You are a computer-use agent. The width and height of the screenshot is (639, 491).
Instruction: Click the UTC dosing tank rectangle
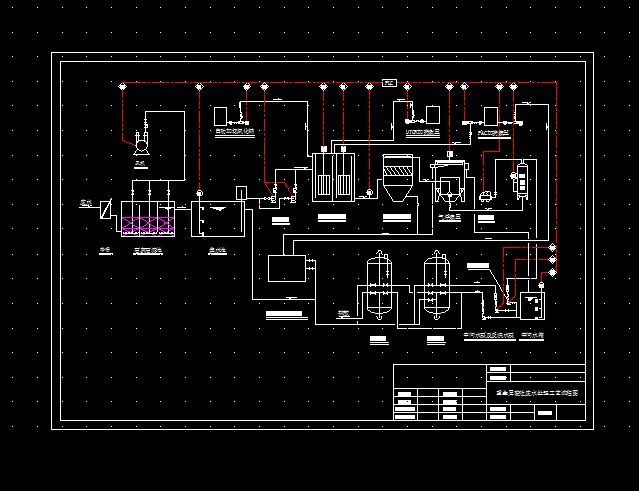pyautogui.click(x=433, y=115)
